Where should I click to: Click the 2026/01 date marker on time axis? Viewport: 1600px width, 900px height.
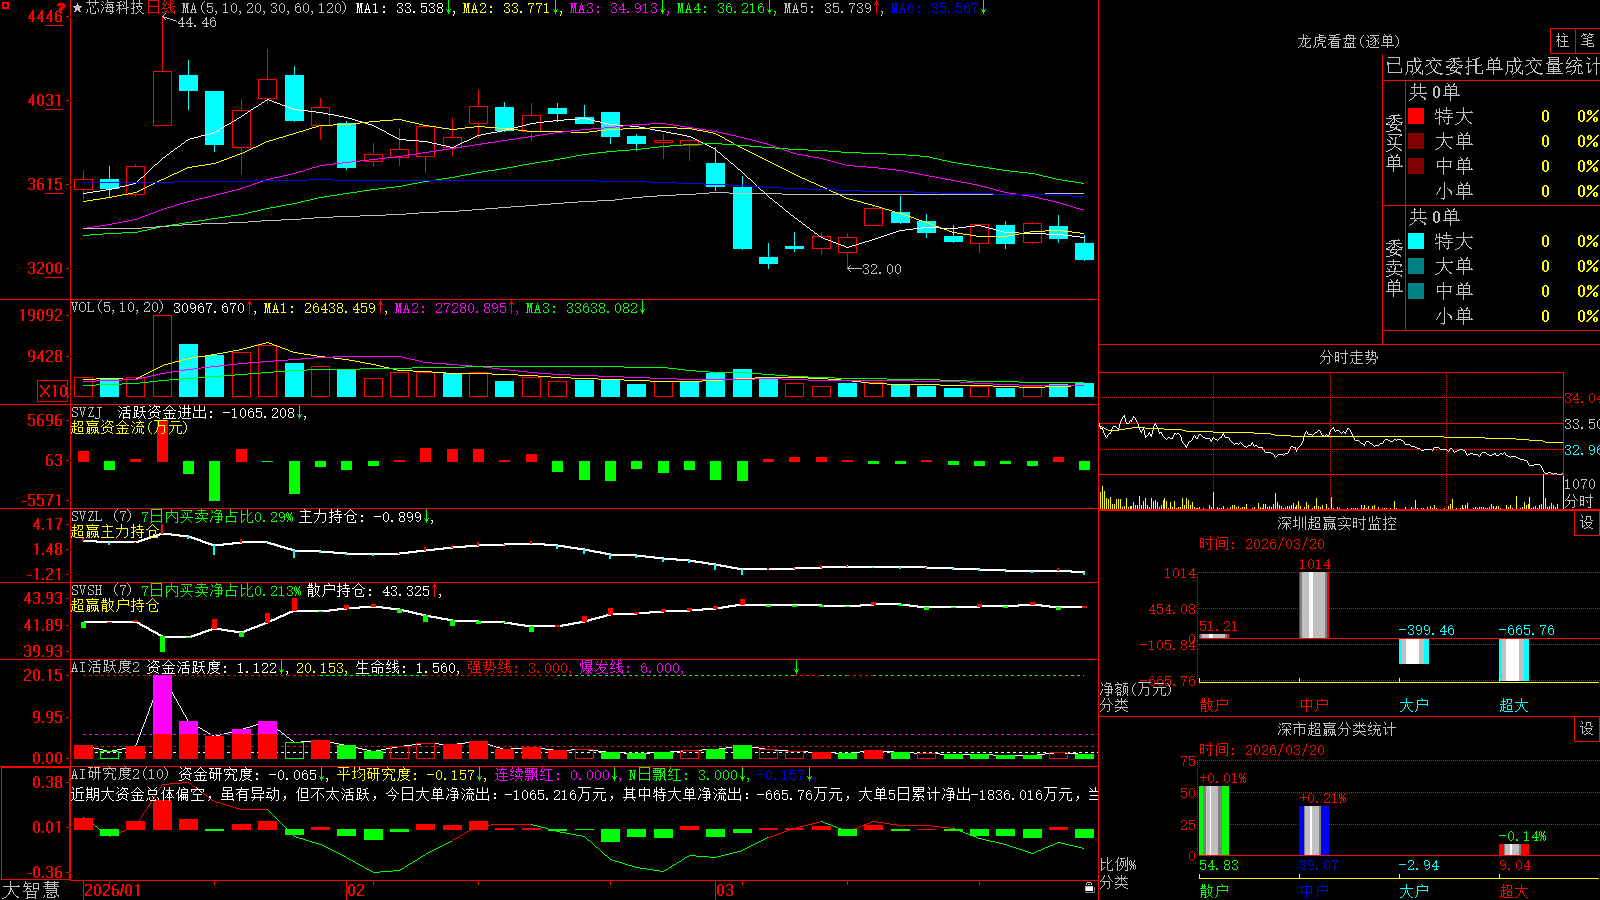113,890
